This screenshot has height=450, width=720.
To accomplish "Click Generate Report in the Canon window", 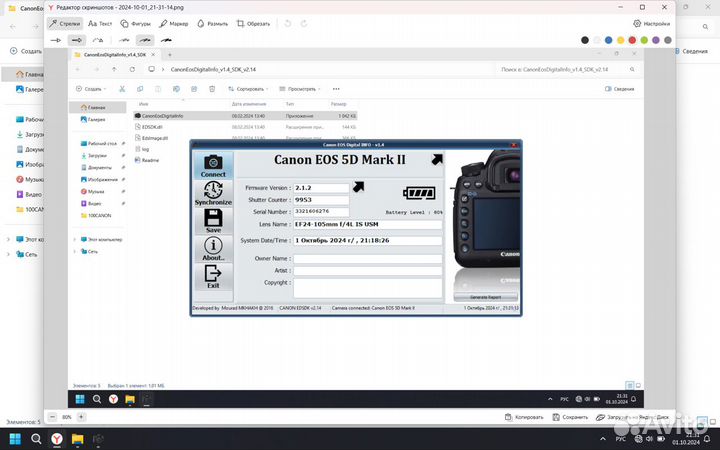I will [x=485, y=297].
